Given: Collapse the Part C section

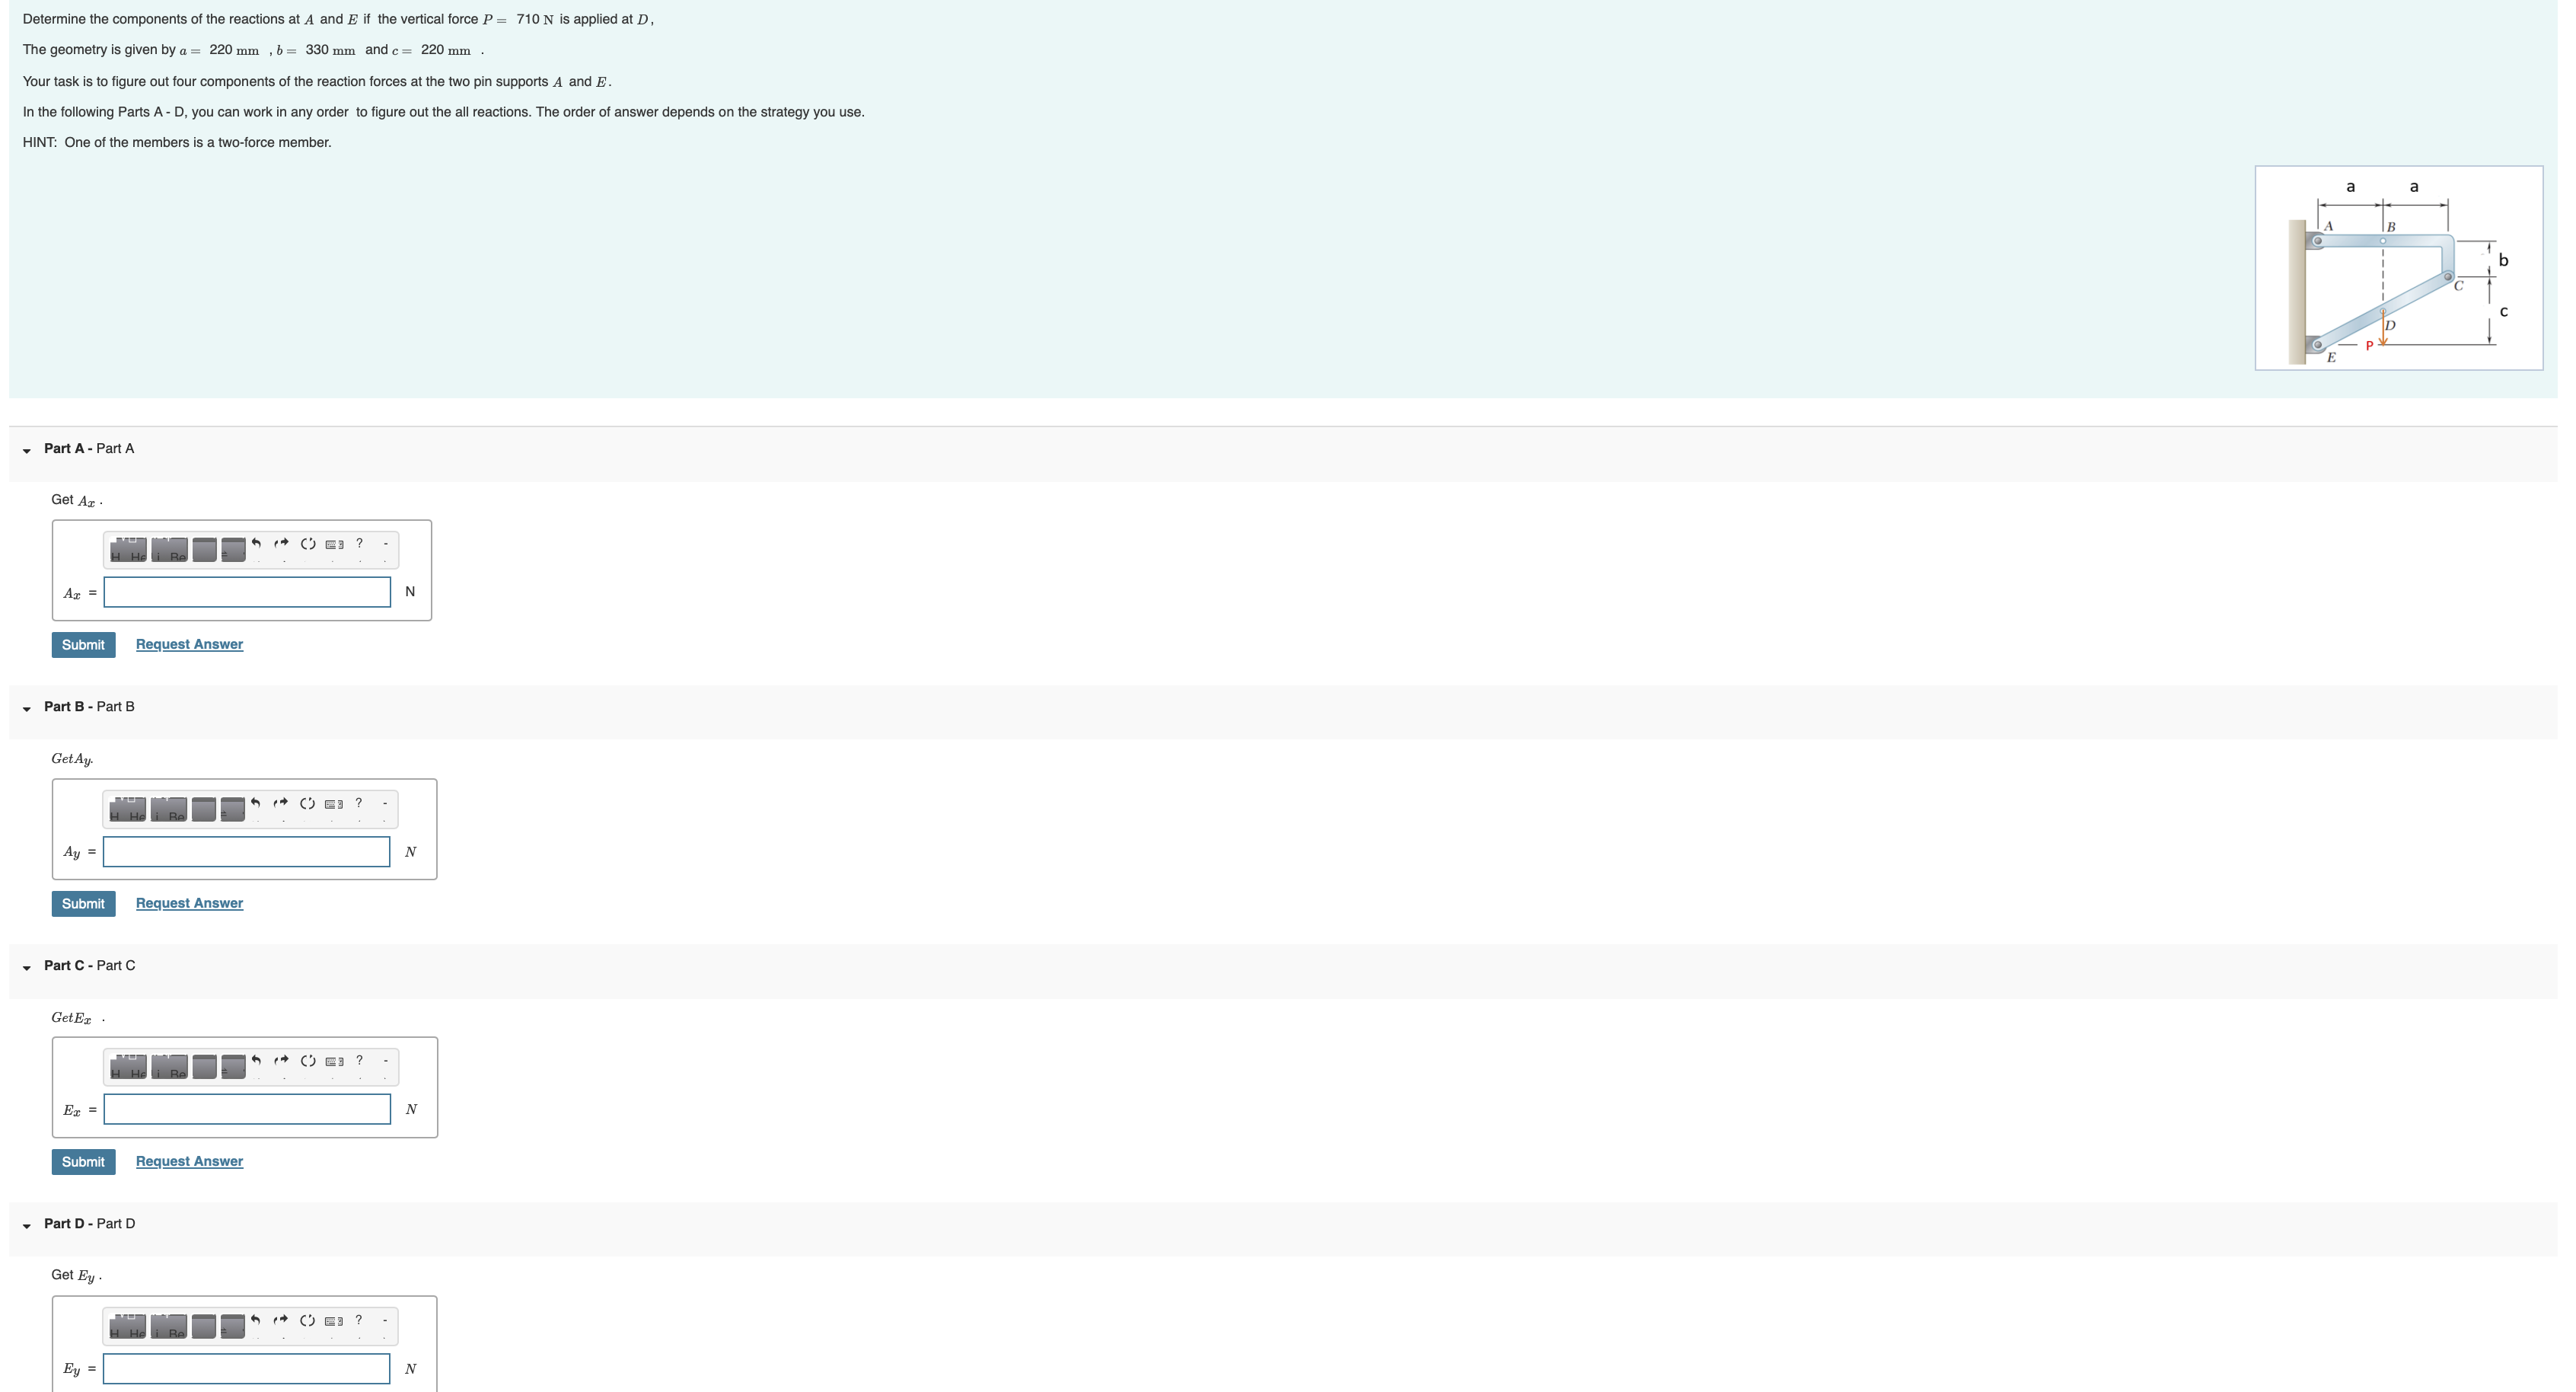Looking at the screenshot, I should pyautogui.click(x=27, y=967).
